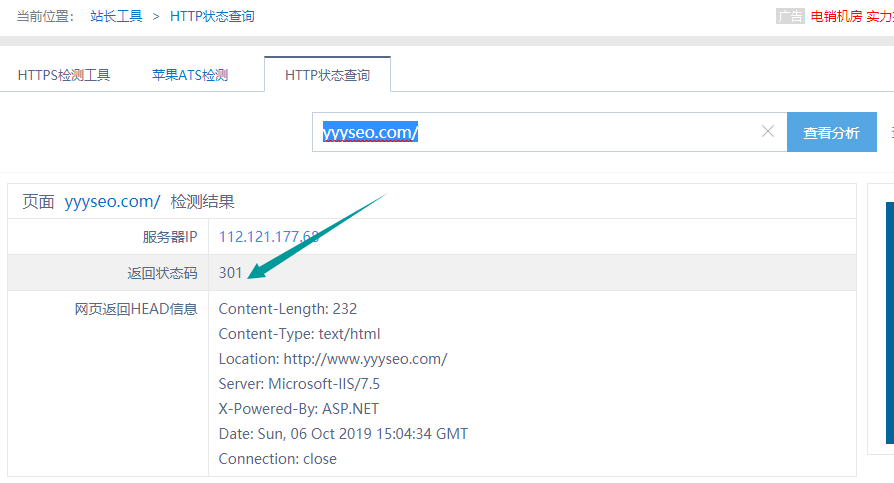The image size is (894, 483).
Task: Click the Server: Microsoft-IIS/7.5 line
Action: click(x=299, y=384)
